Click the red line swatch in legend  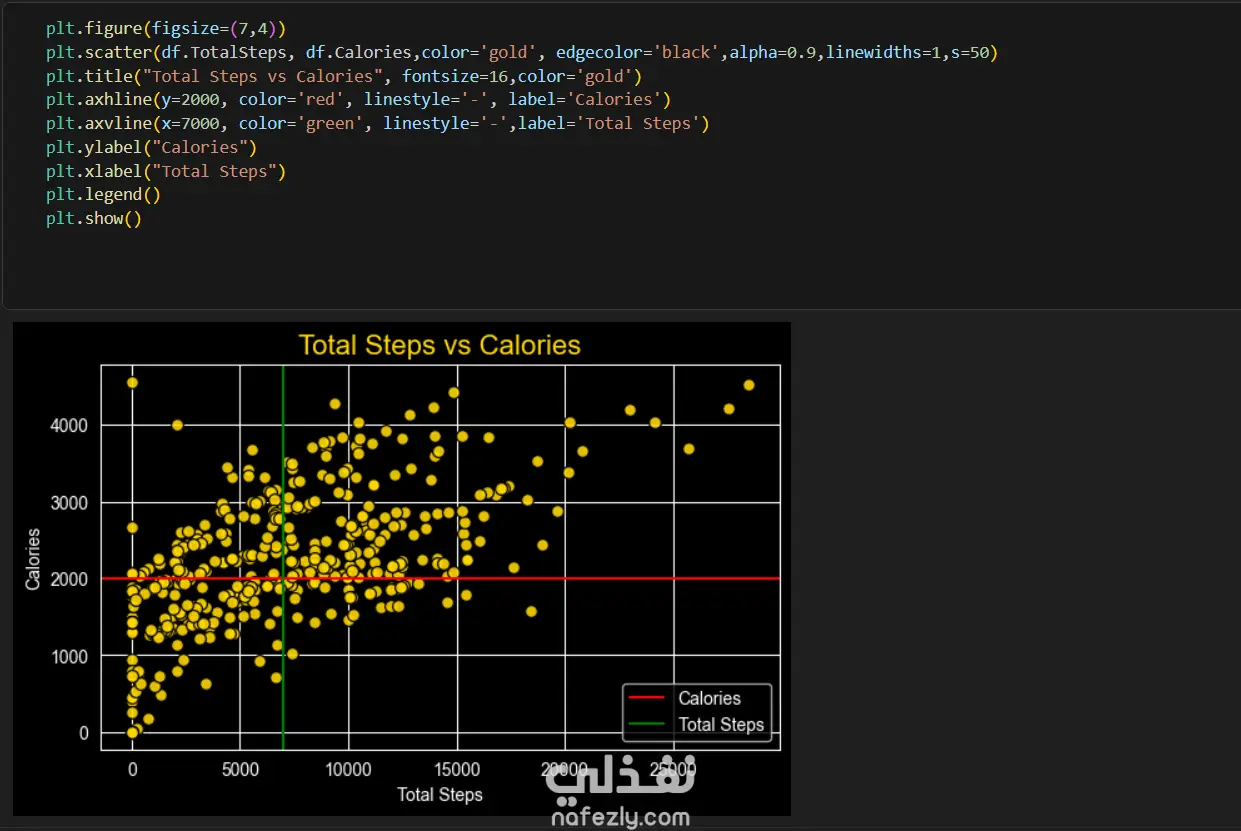click(x=646, y=699)
